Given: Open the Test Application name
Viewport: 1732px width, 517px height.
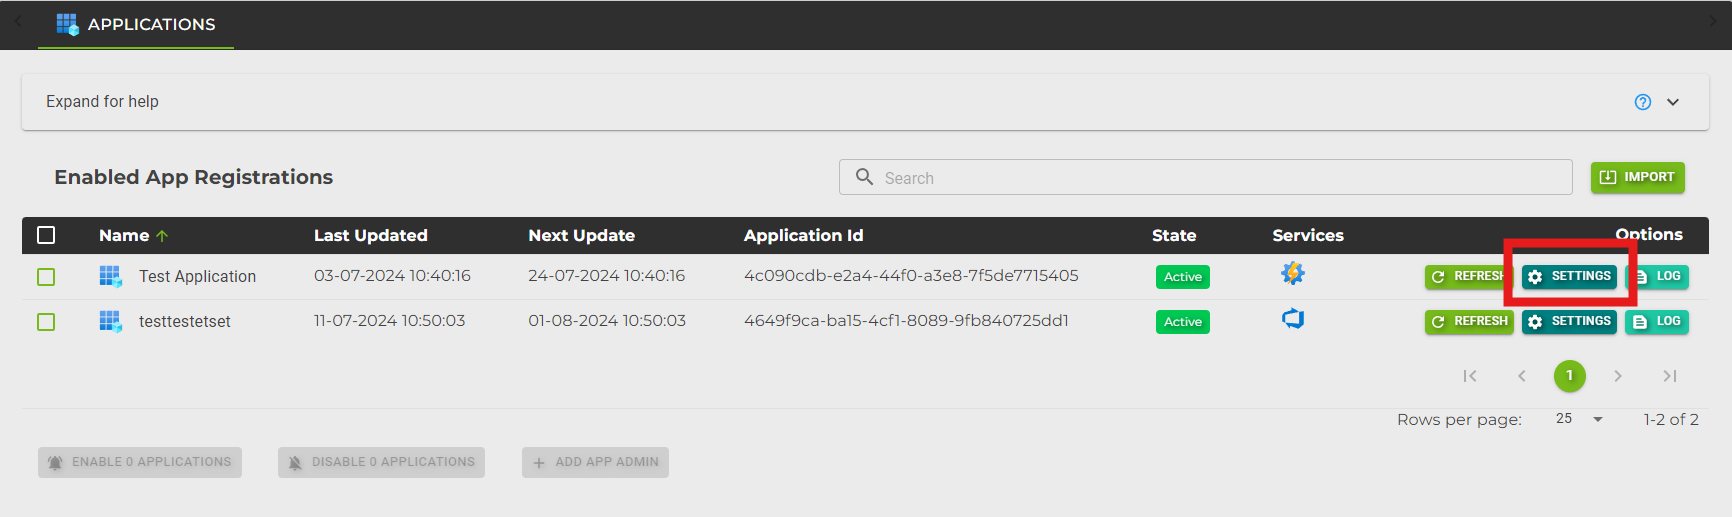Looking at the screenshot, I should click(x=197, y=276).
